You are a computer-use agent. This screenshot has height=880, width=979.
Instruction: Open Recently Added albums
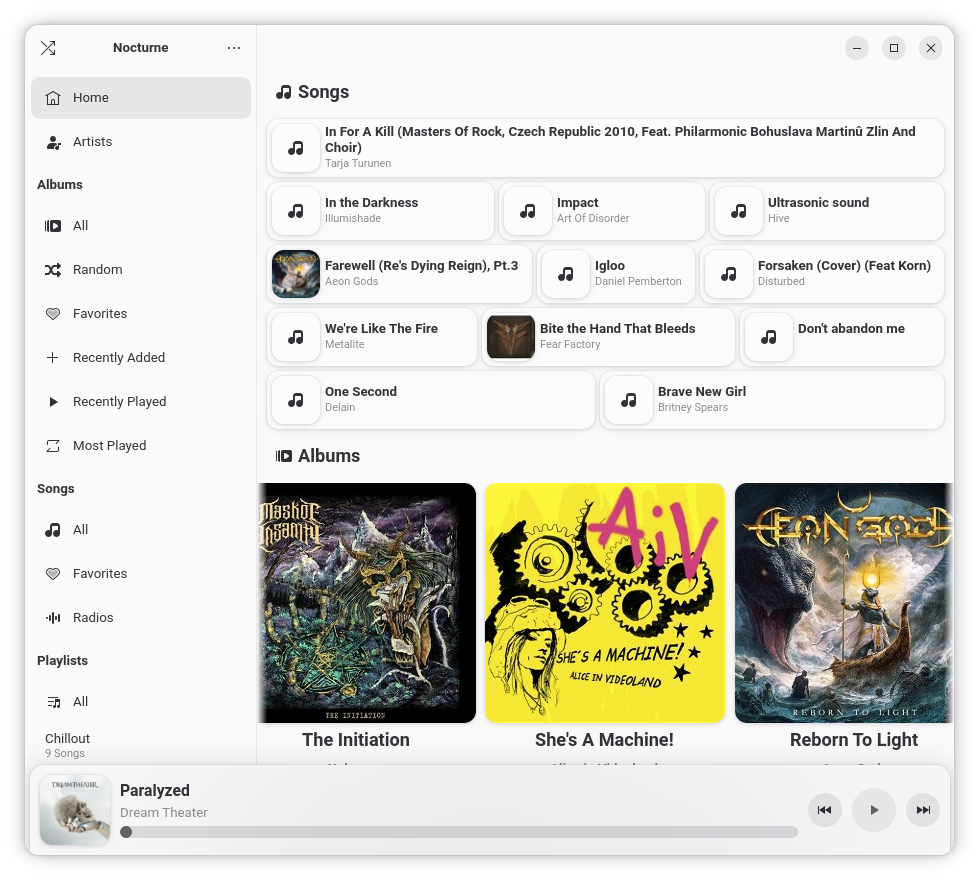point(141,357)
